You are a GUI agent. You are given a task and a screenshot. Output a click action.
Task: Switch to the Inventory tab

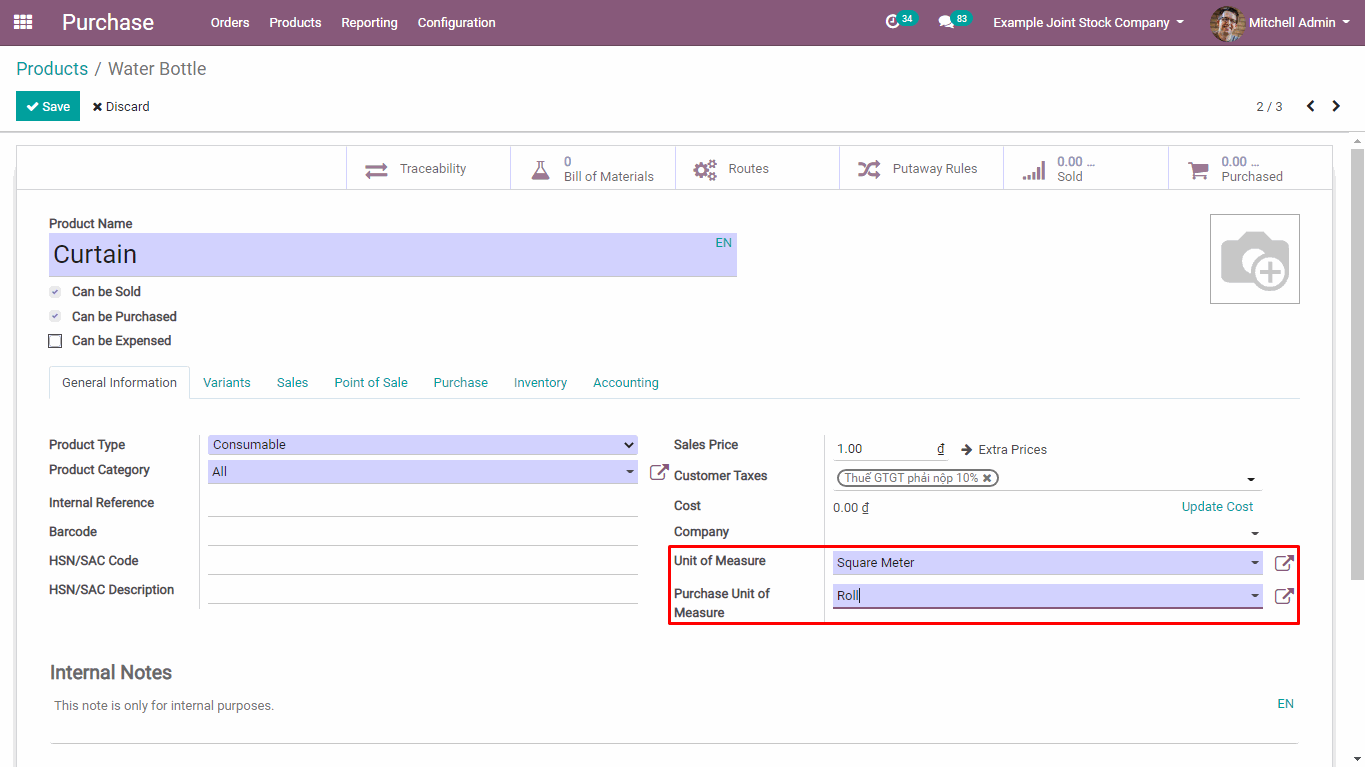point(540,383)
